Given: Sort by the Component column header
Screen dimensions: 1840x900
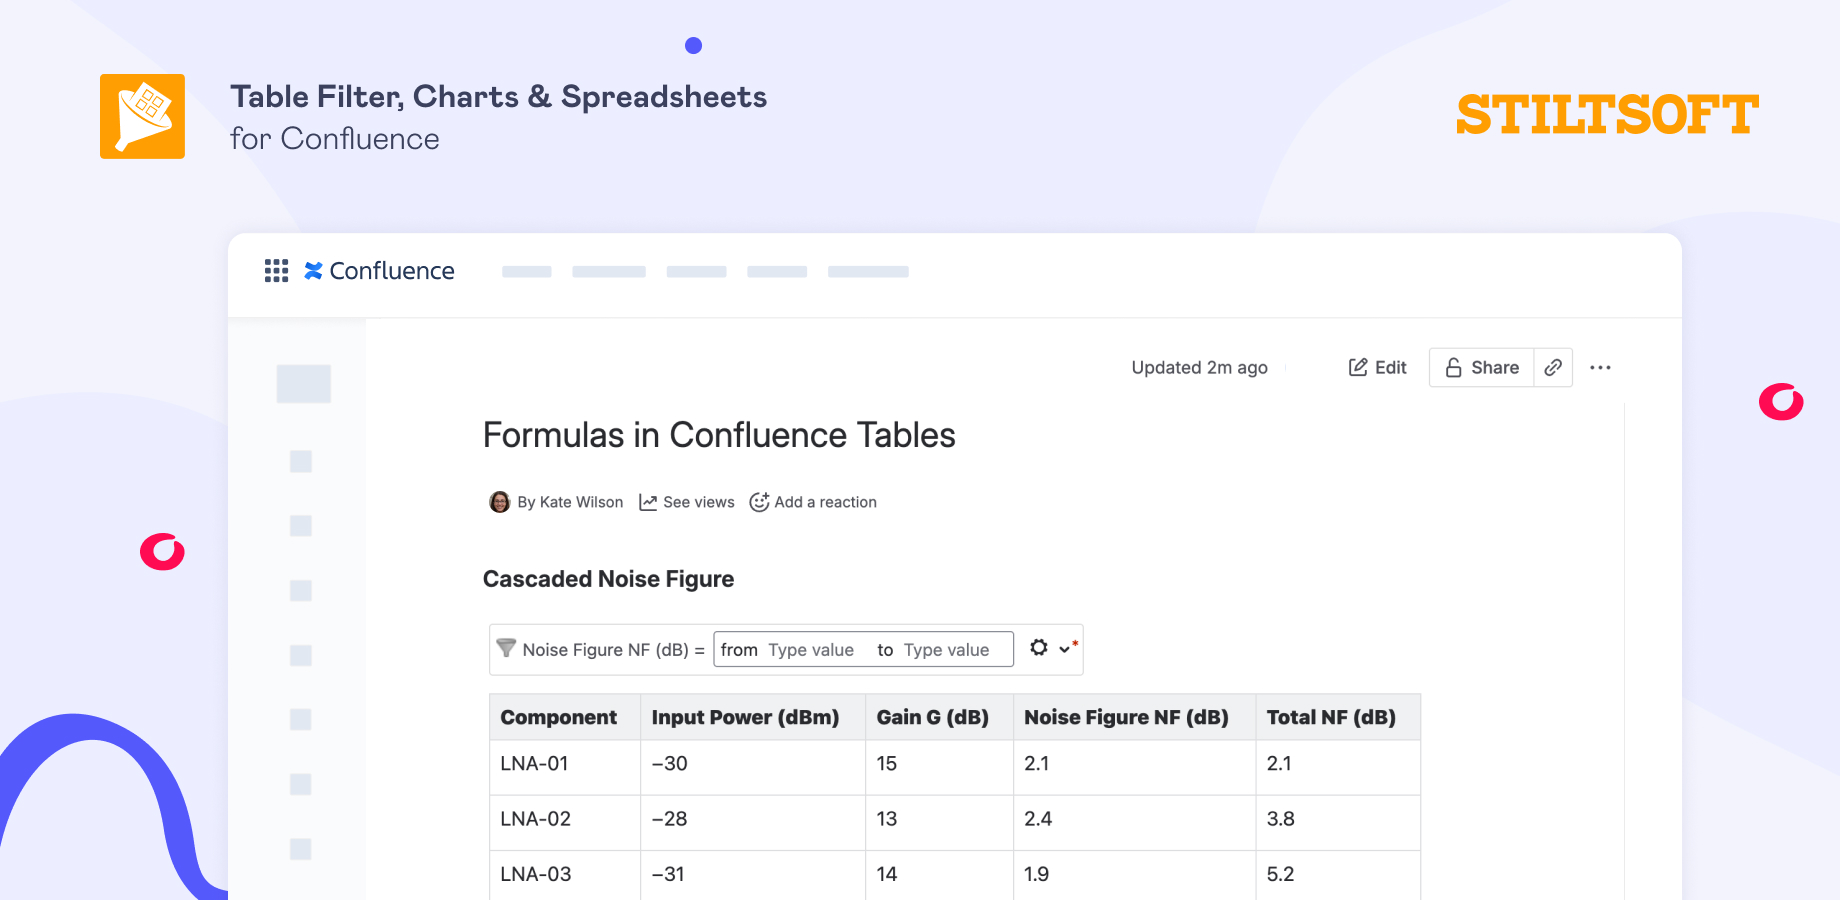Looking at the screenshot, I should click(565, 717).
